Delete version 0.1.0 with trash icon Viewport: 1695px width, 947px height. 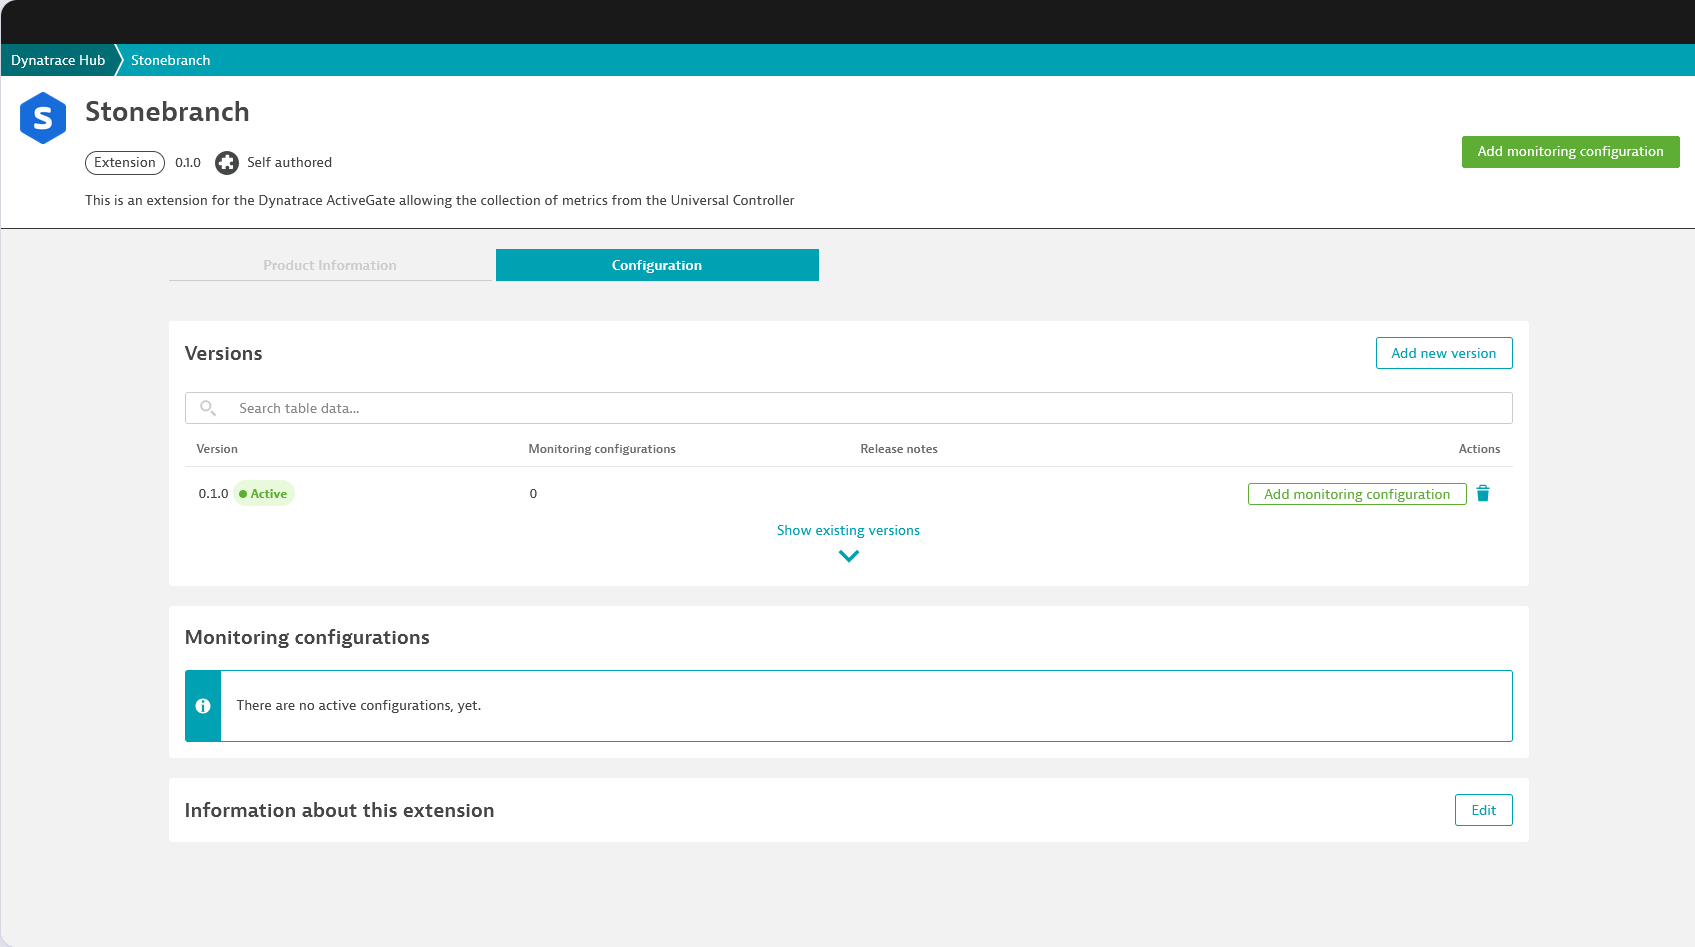click(1483, 493)
